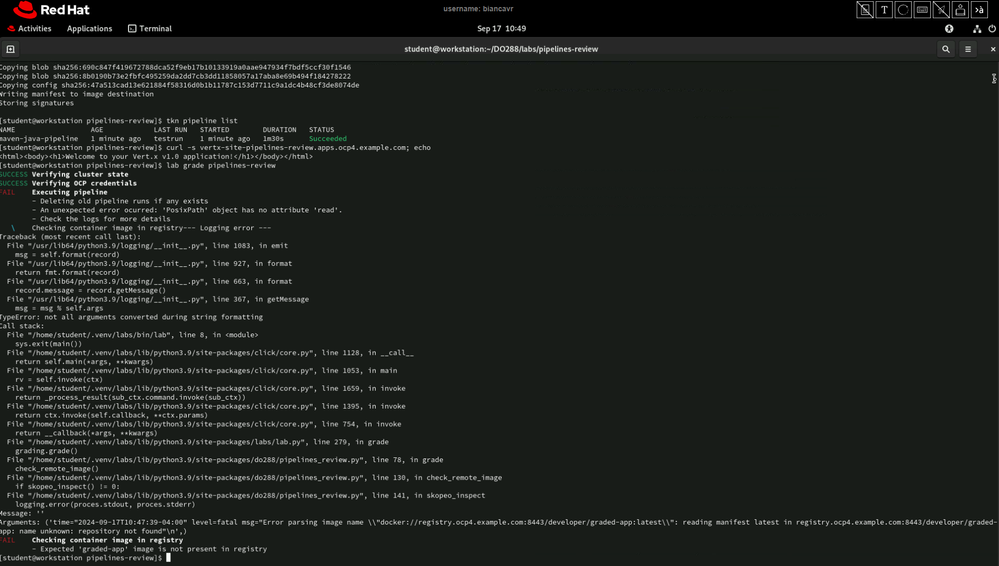Viewport: 999px width, 566px height.
Task: Open the accessibility menu icon
Action: [949, 29]
